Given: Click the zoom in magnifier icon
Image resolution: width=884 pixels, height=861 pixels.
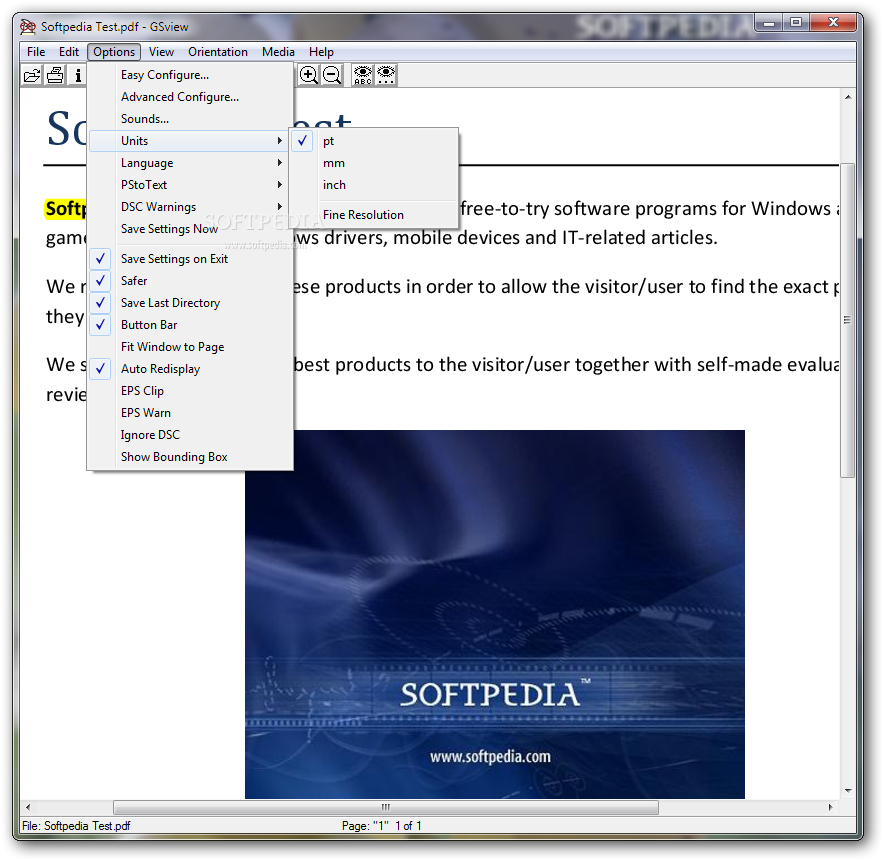Looking at the screenshot, I should click(308, 75).
